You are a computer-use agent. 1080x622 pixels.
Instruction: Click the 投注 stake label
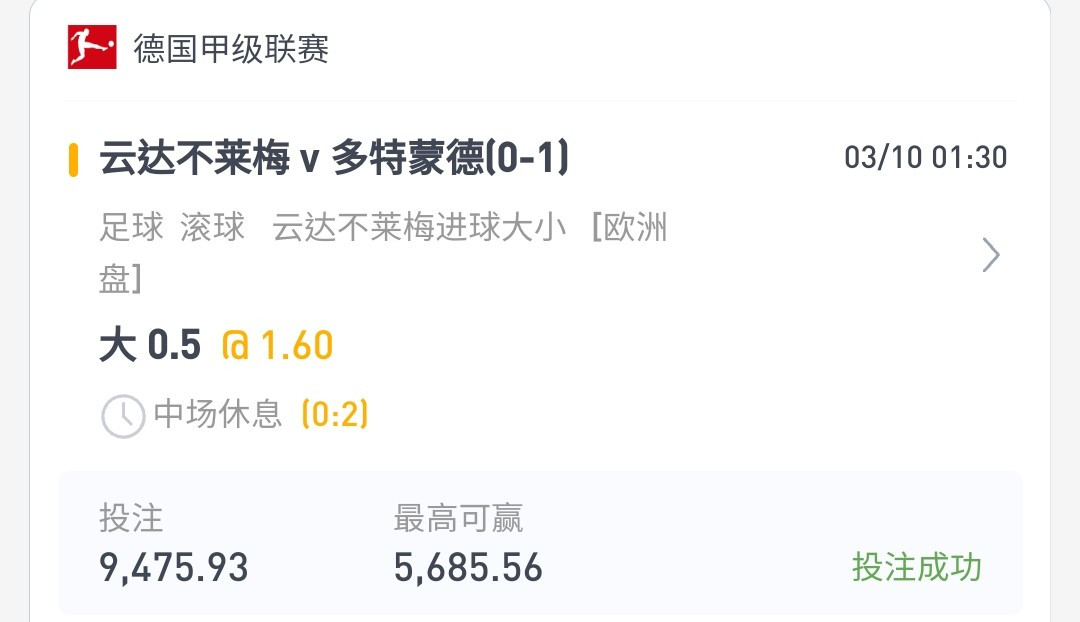(131, 518)
